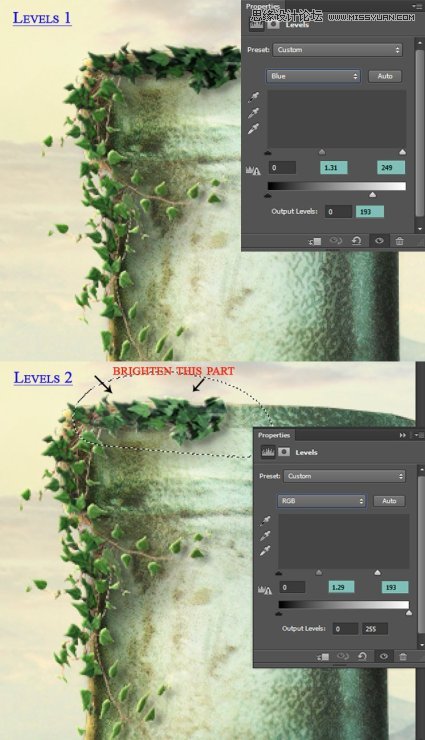Click shadow input slider in RGB panel
425x740 pixels.
279,572
